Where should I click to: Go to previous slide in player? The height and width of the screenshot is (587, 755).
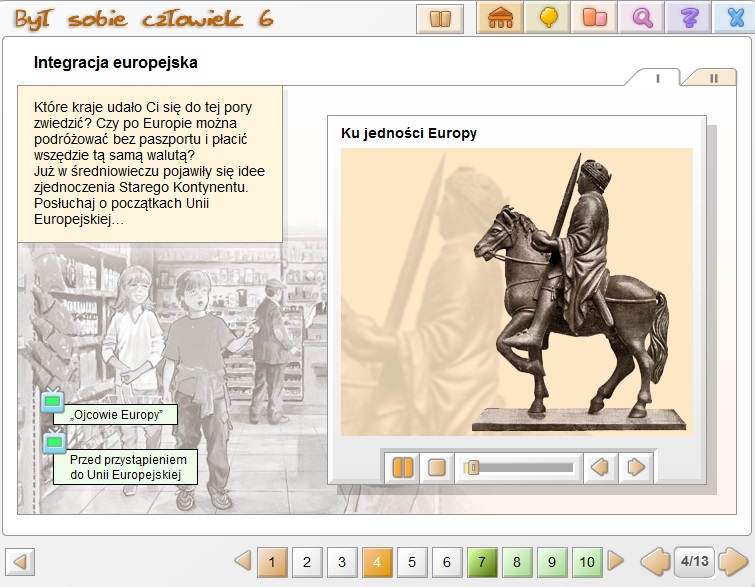click(600, 467)
